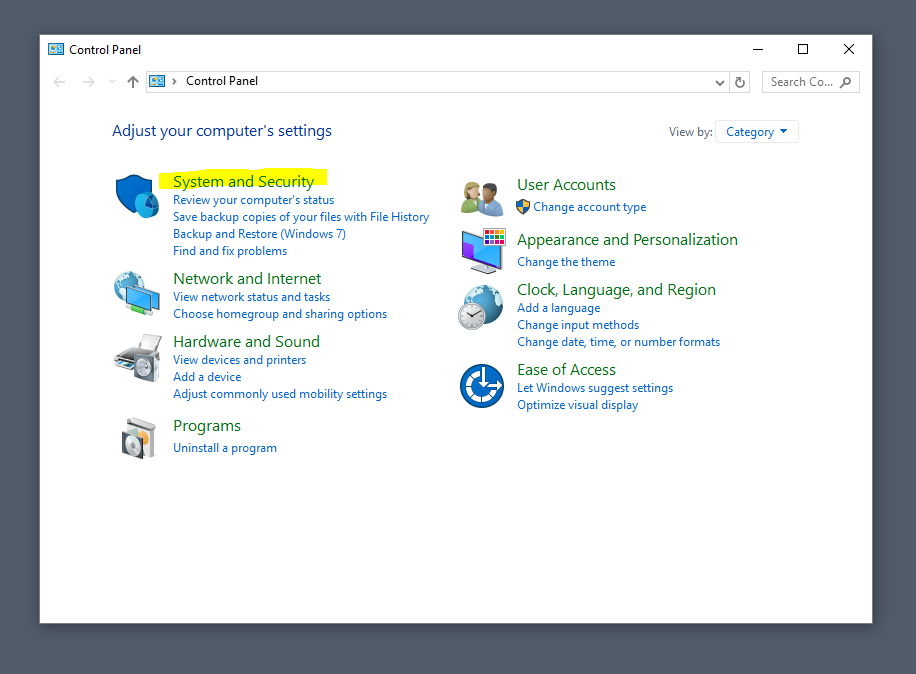Click the UAC shield beside Change account type
916x674 pixels.
click(x=523, y=207)
